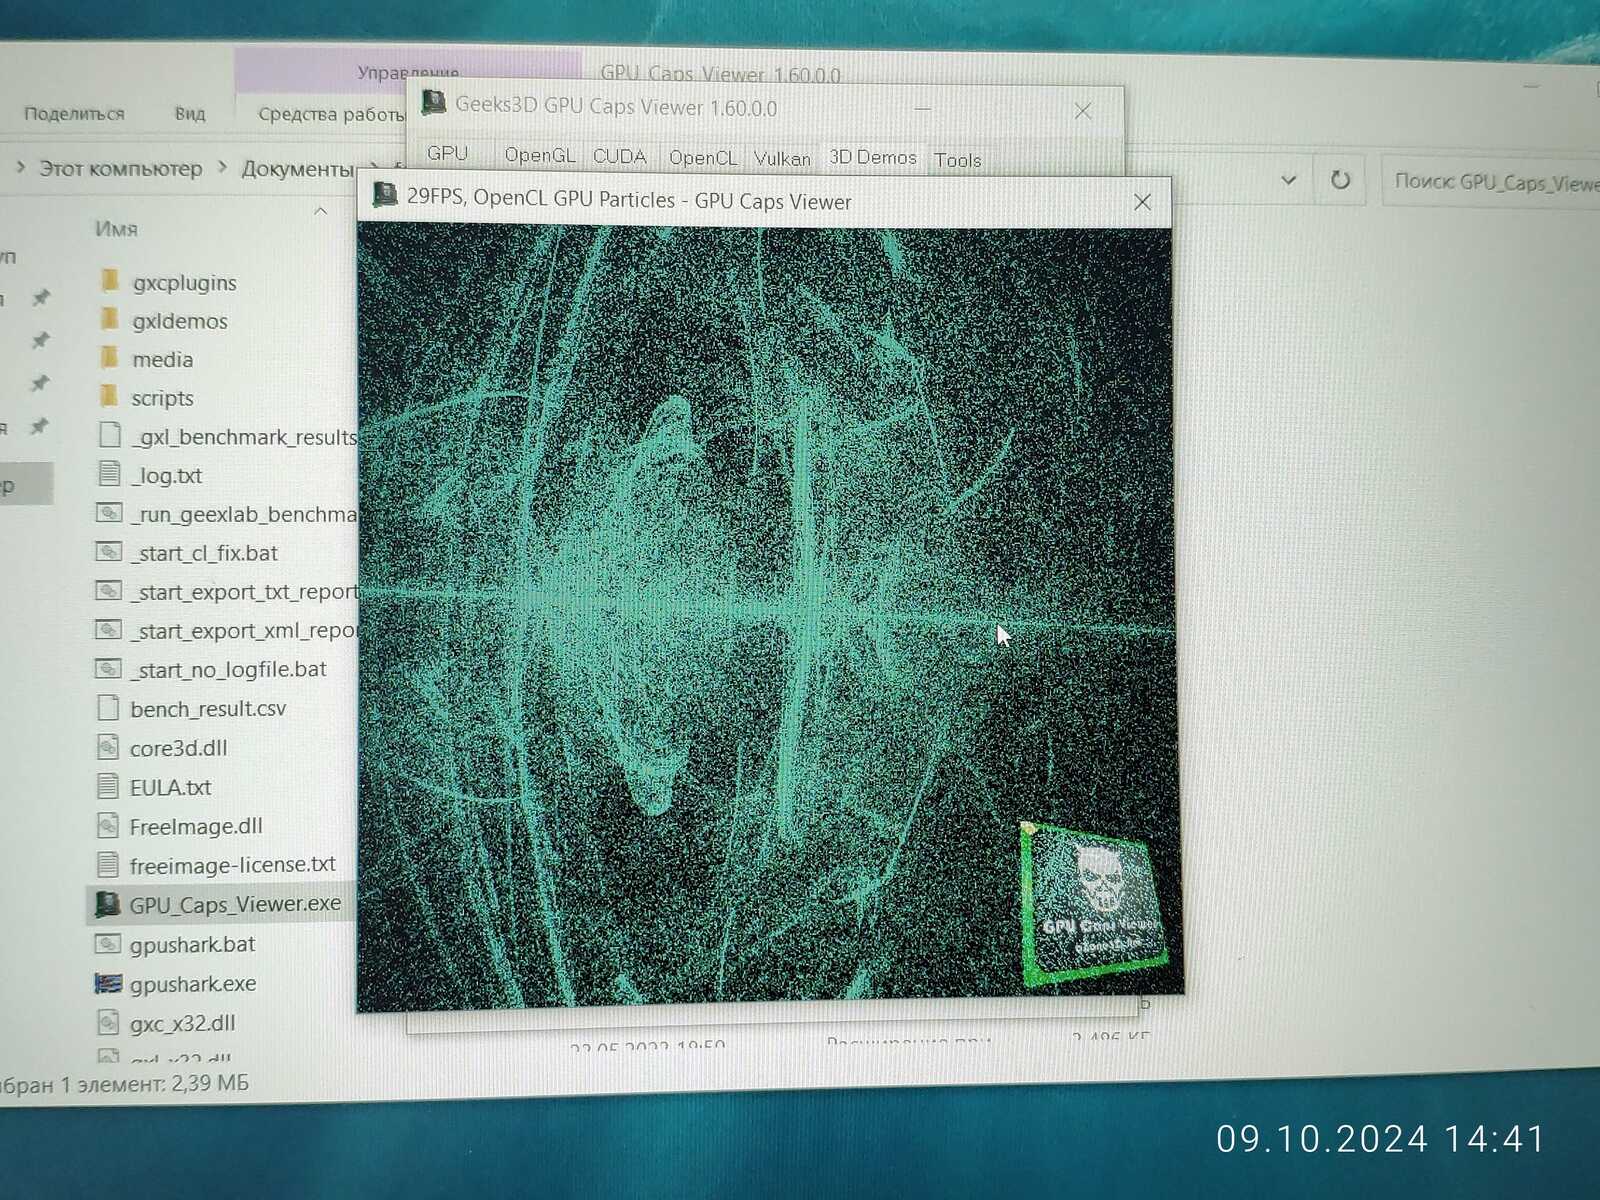Close the OpenCL GPU Particles demo window

point(1142,202)
